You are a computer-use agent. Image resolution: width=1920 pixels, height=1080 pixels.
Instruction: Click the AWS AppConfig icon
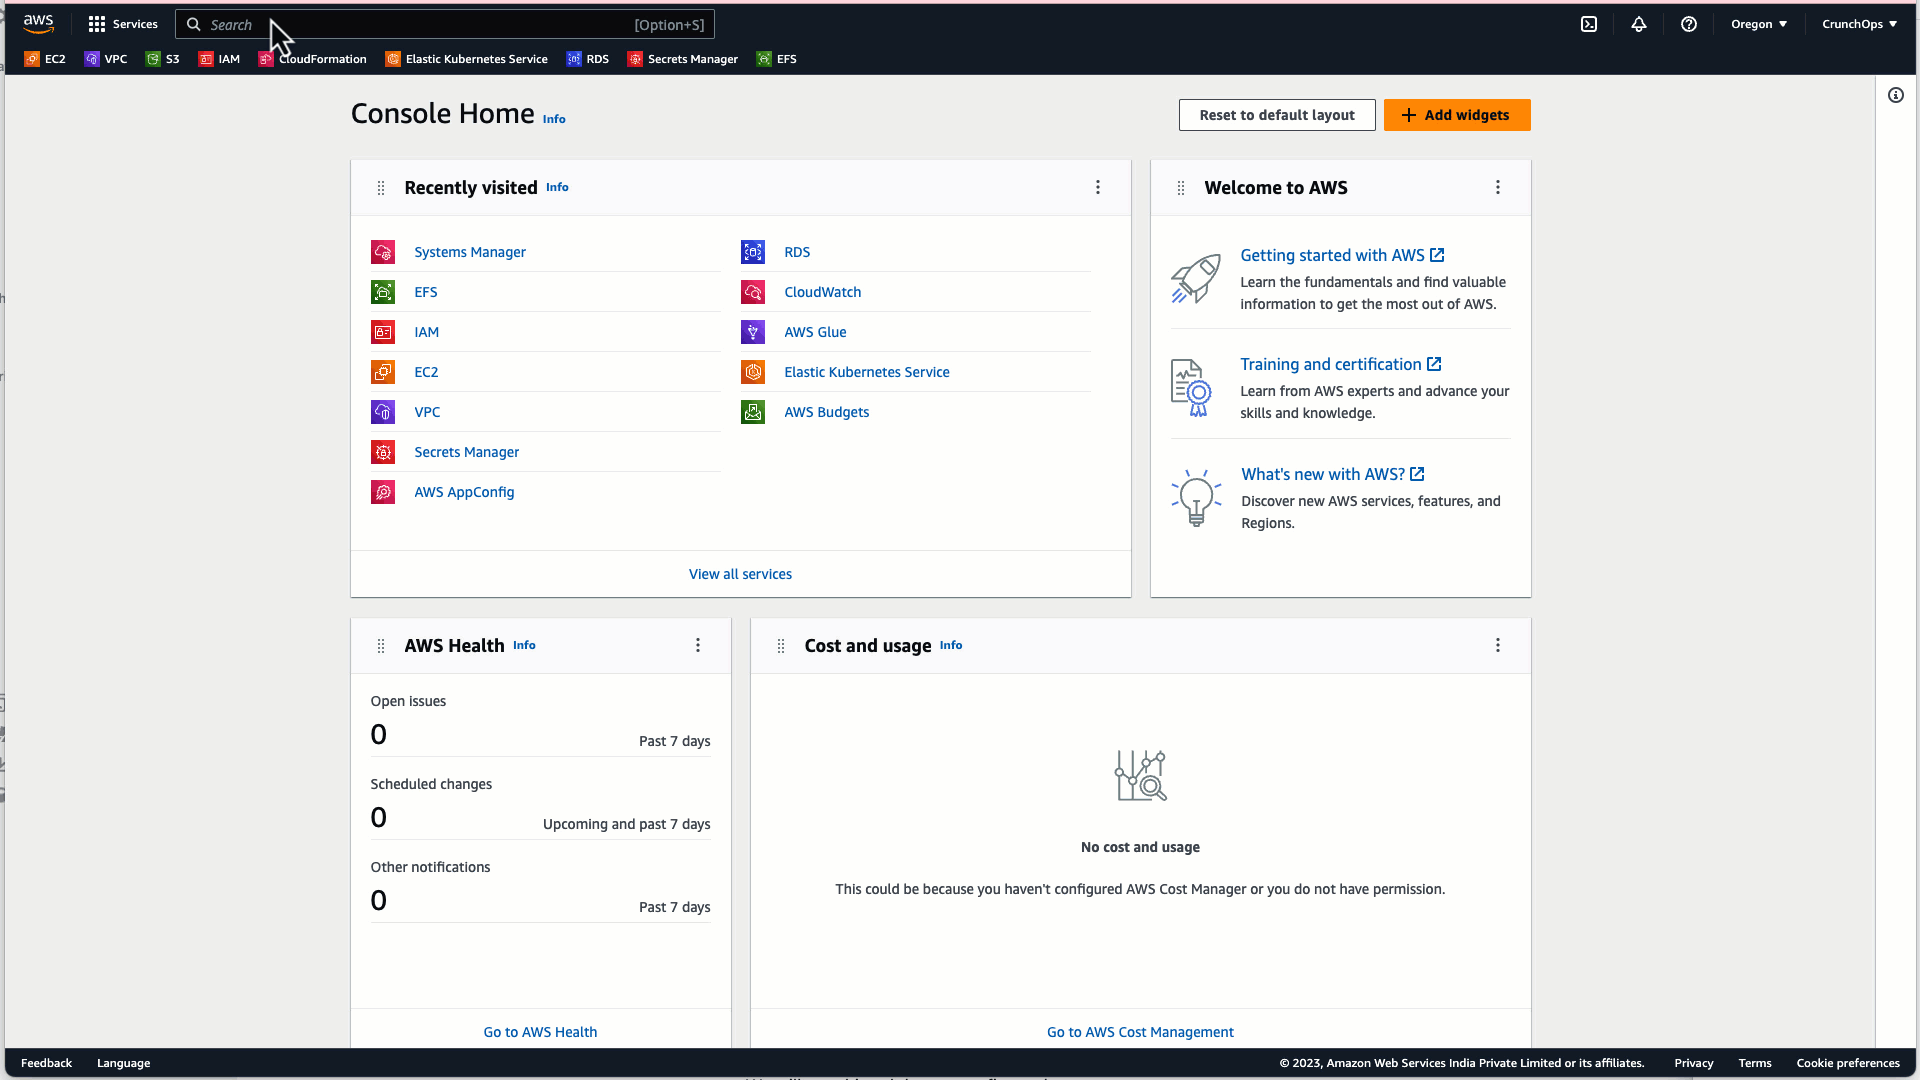click(383, 492)
